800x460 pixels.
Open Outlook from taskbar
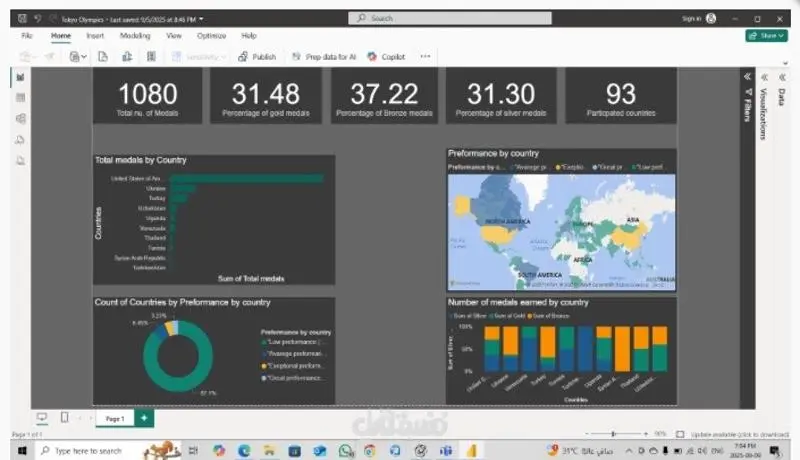(319, 451)
